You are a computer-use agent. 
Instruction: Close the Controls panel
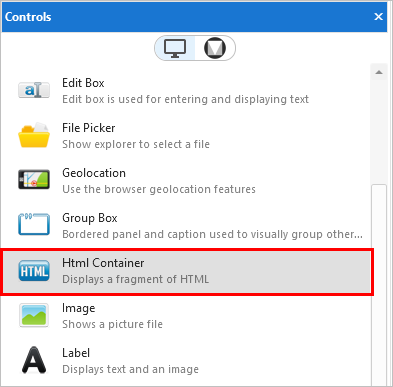pyautogui.click(x=378, y=16)
